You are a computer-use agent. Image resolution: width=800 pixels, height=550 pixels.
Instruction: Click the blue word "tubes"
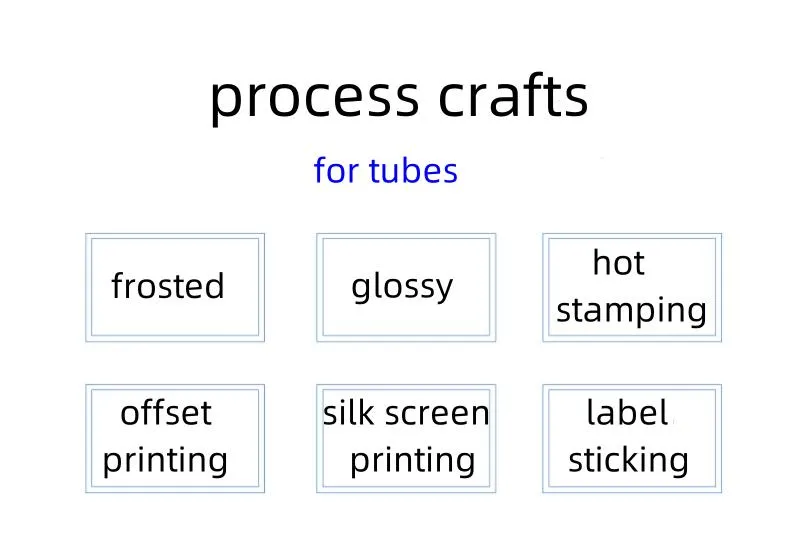click(413, 171)
